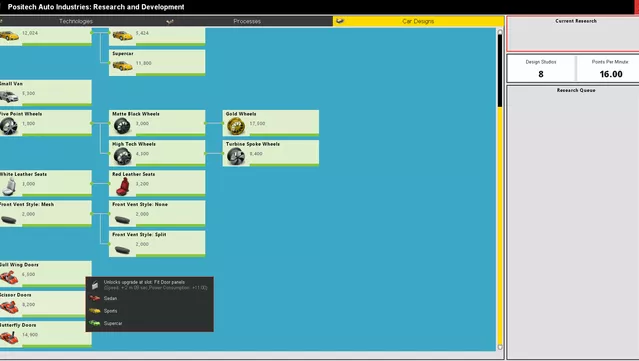Select the Small Van vehicle icon
639x361 pixels.
click(9, 97)
